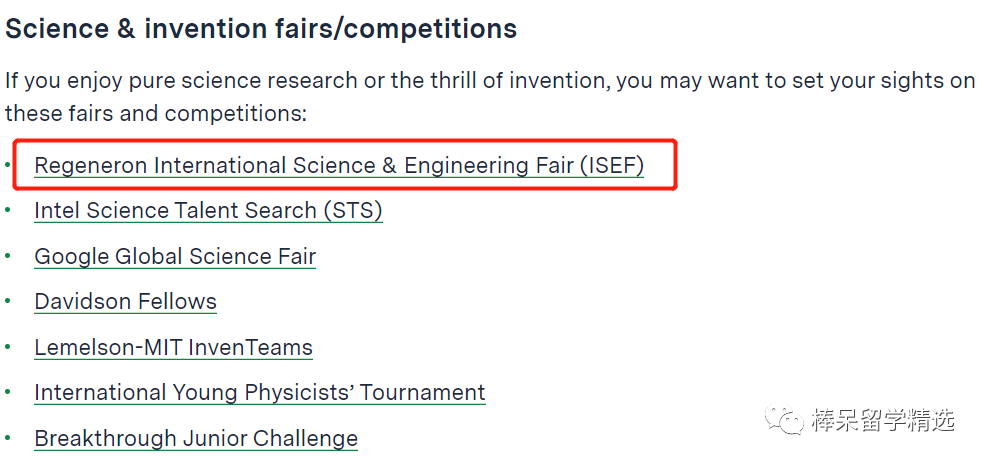Click the bullet beside International Young Physicists' Tournament

pyautogui.click(x=8, y=391)
